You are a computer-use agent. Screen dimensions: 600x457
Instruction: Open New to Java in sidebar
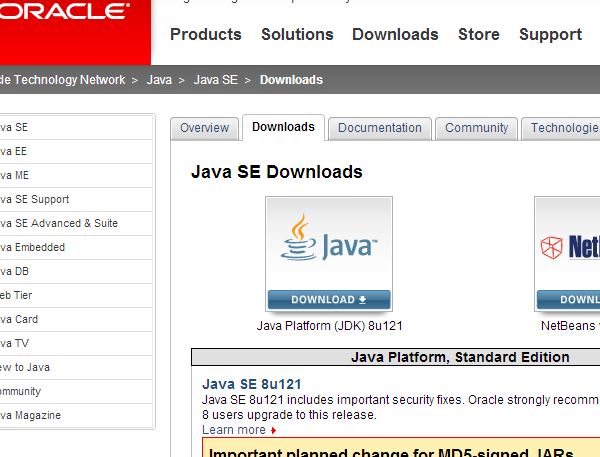(76, 367)
